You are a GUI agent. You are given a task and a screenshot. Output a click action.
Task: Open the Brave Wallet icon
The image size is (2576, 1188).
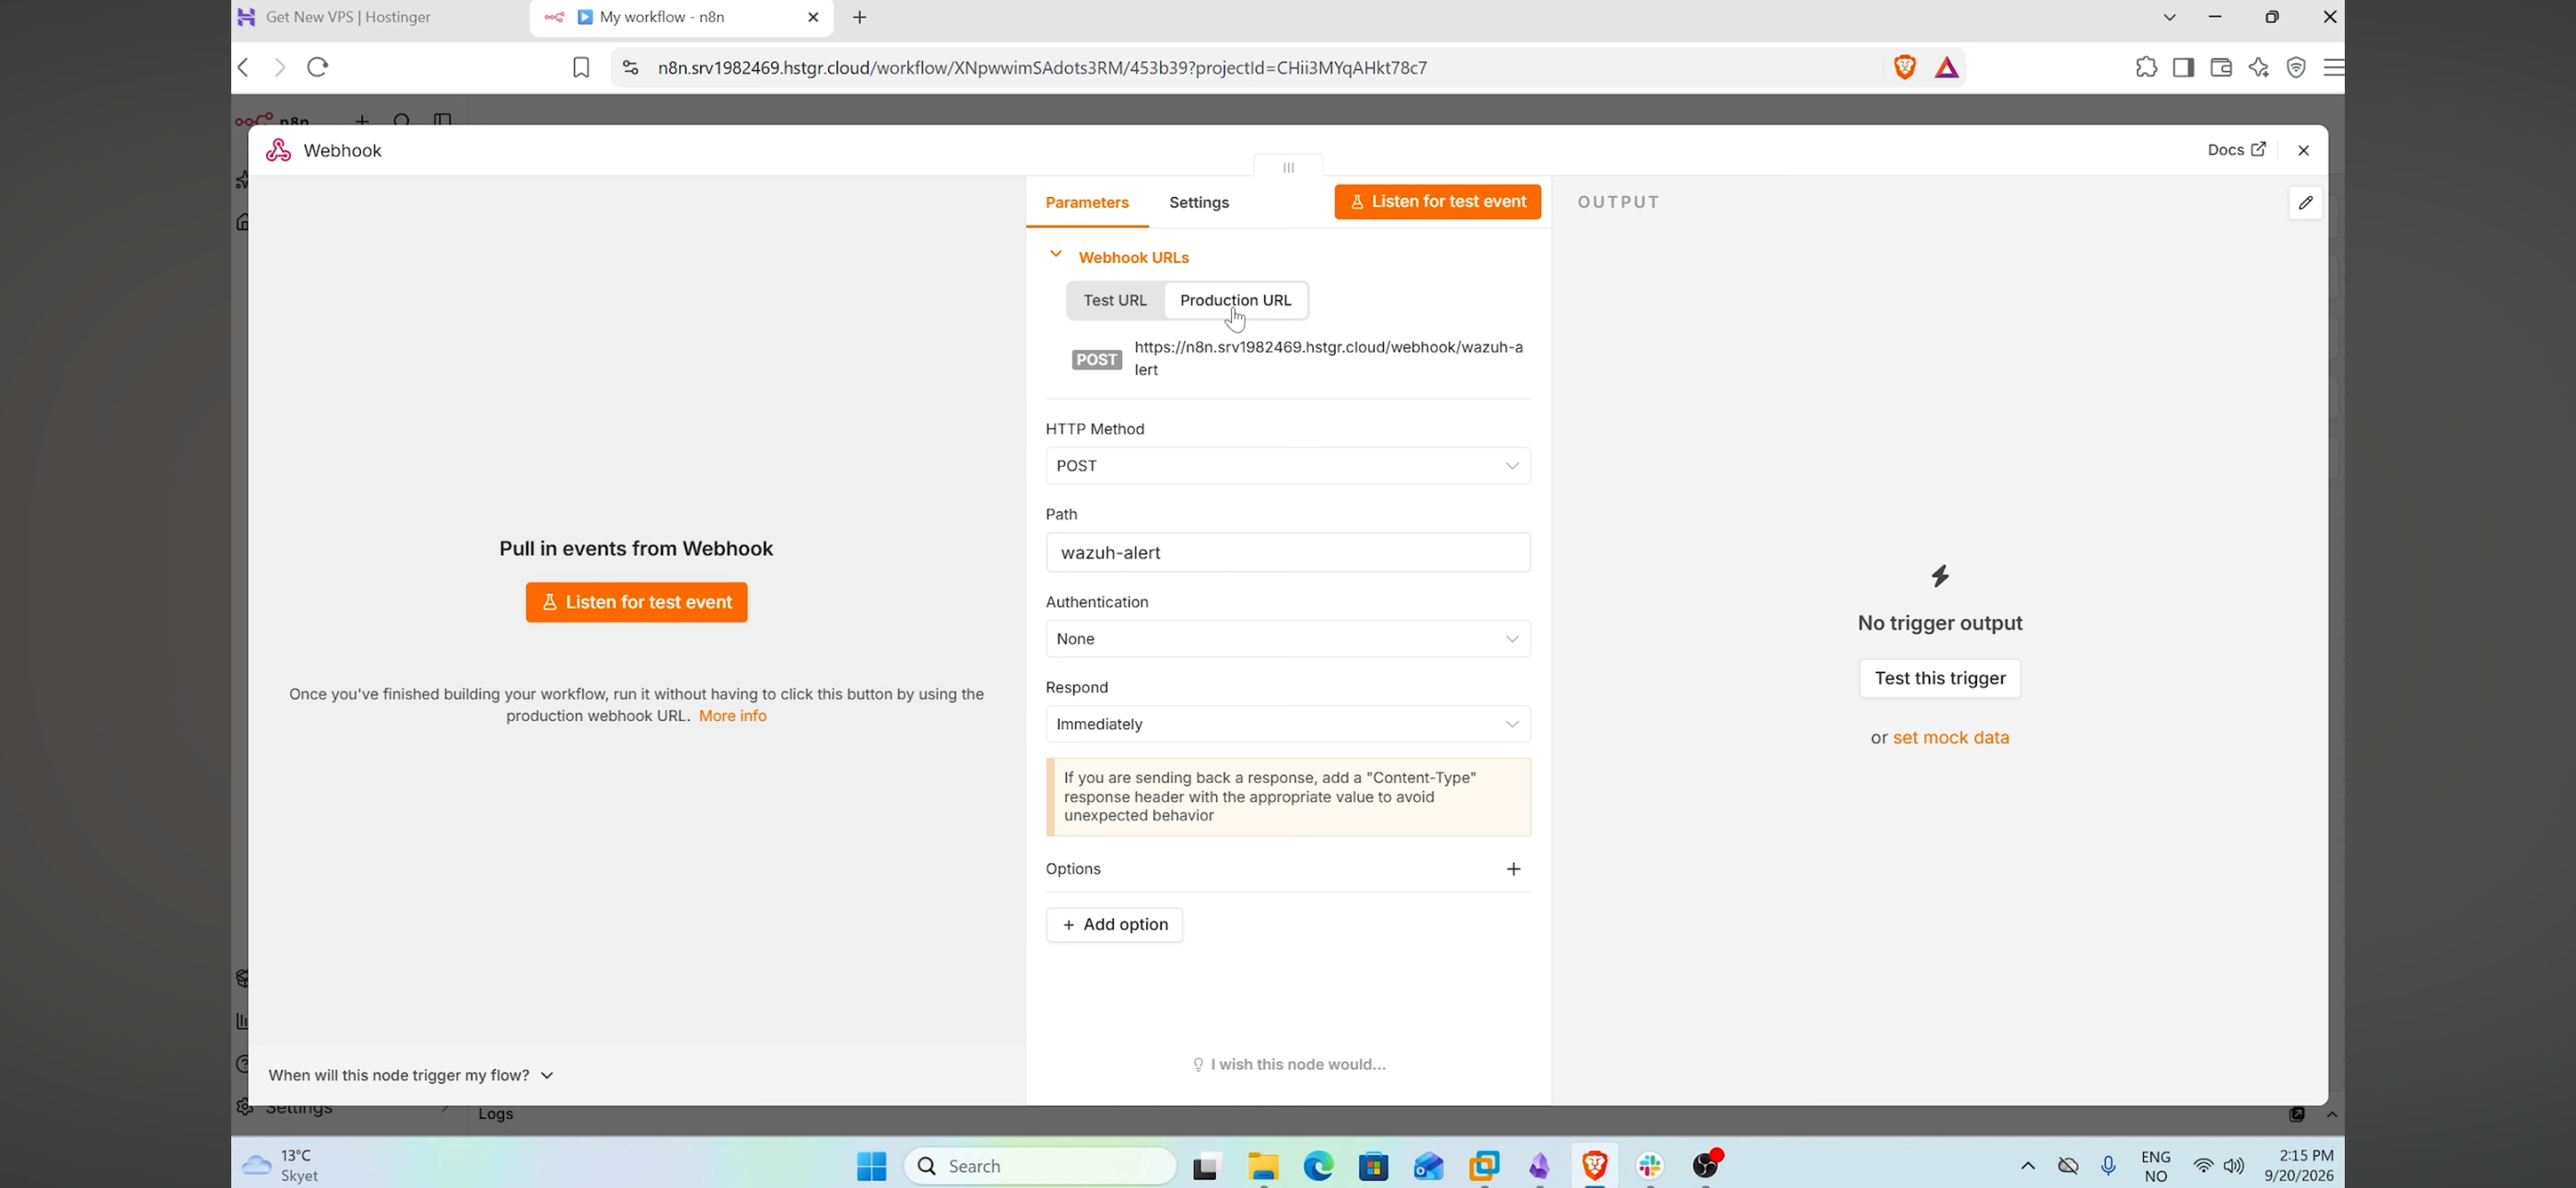[2220, 67]
